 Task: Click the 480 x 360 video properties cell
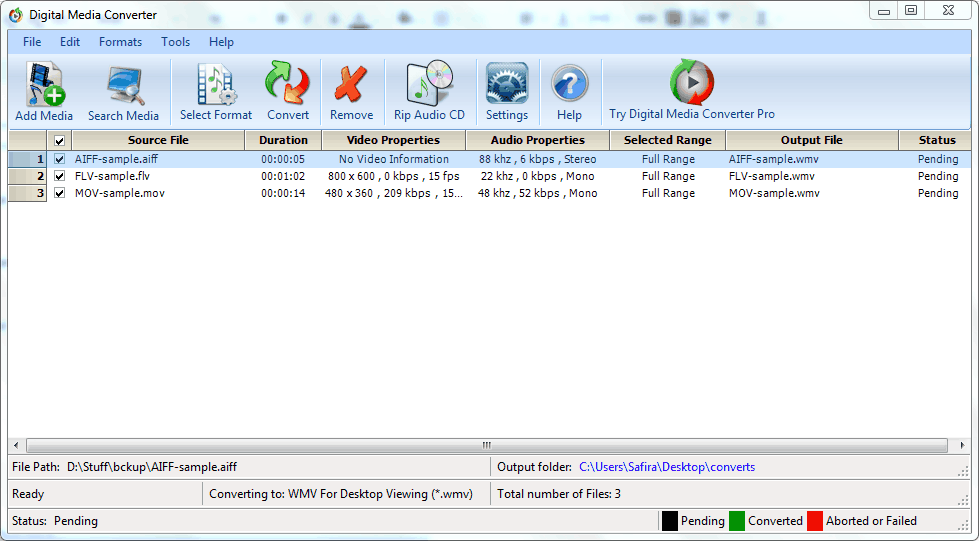tap(394, 193)
